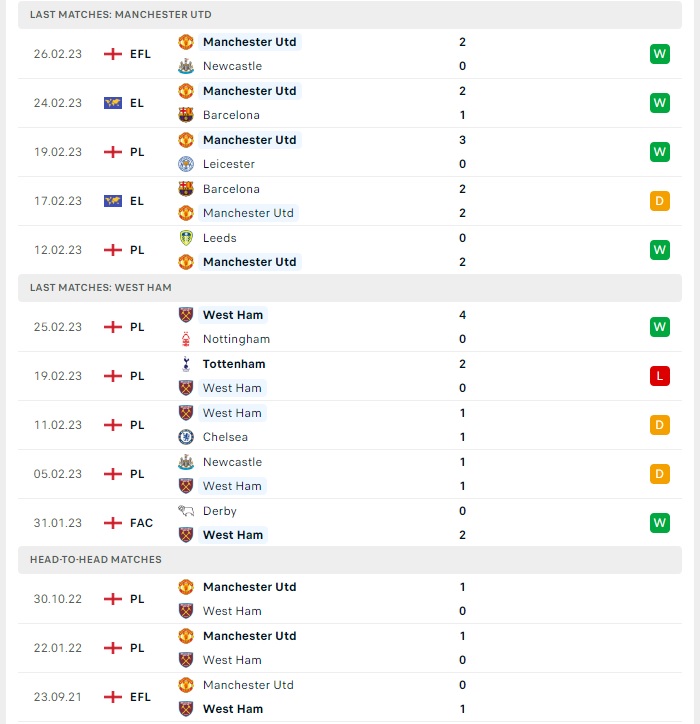Image resolution: width=700 pixels, height=724 pixels.
Task: Open the Last Matches: West Ham header
Action: [350, 288]
